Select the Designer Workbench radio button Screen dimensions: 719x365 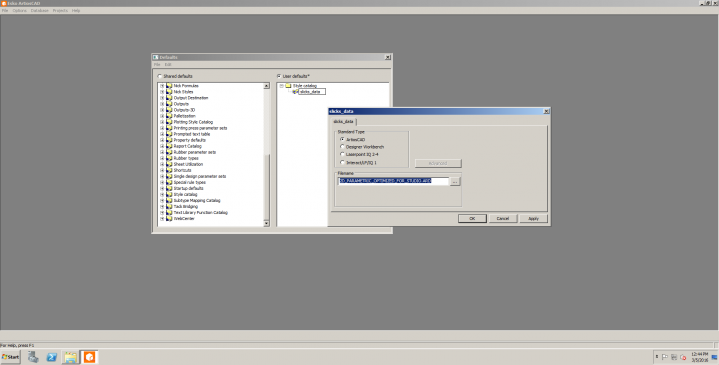[x=342, y=147]
